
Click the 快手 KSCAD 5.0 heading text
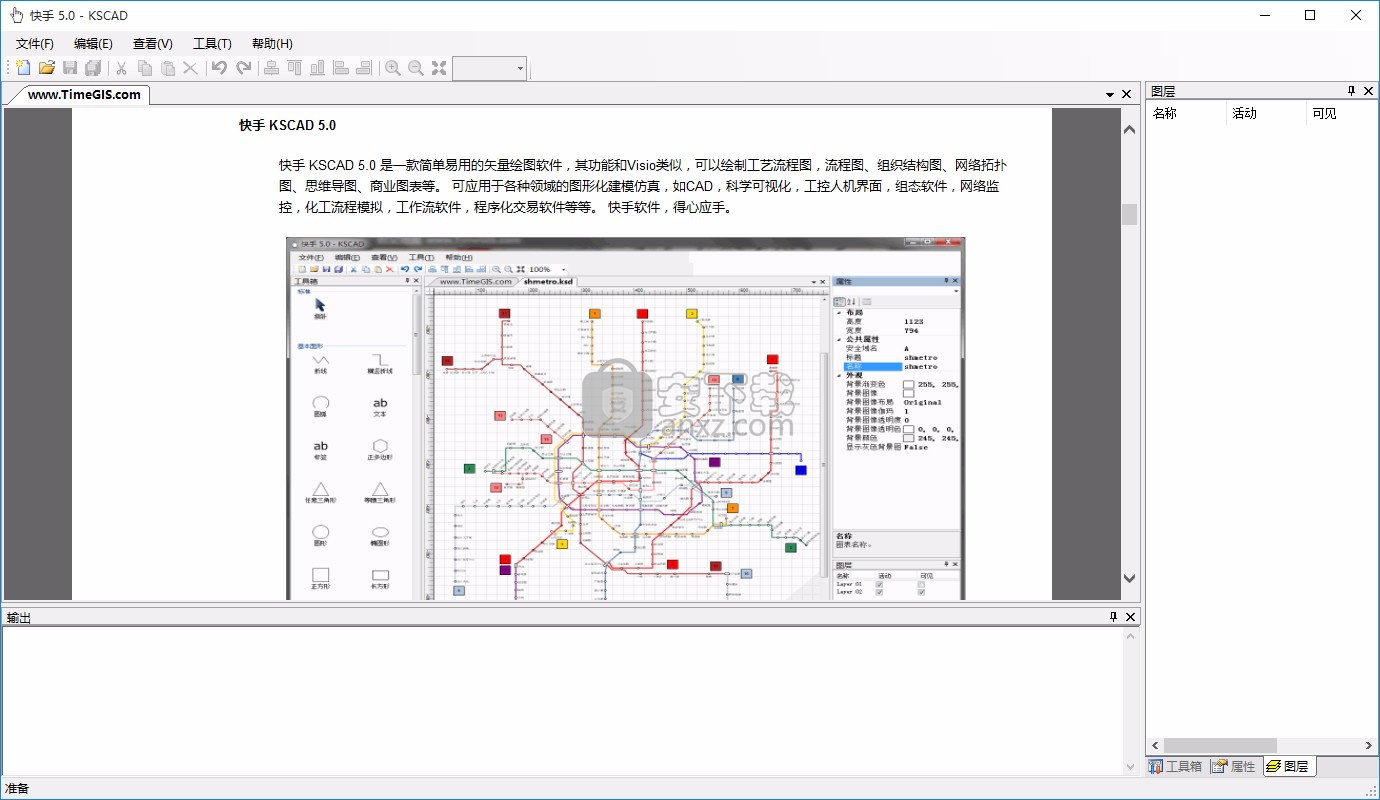287,125
